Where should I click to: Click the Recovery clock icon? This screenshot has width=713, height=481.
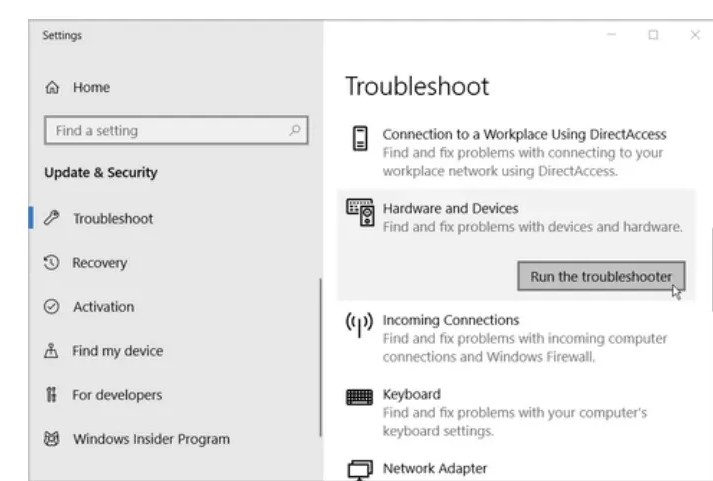[x=51, y=262]
